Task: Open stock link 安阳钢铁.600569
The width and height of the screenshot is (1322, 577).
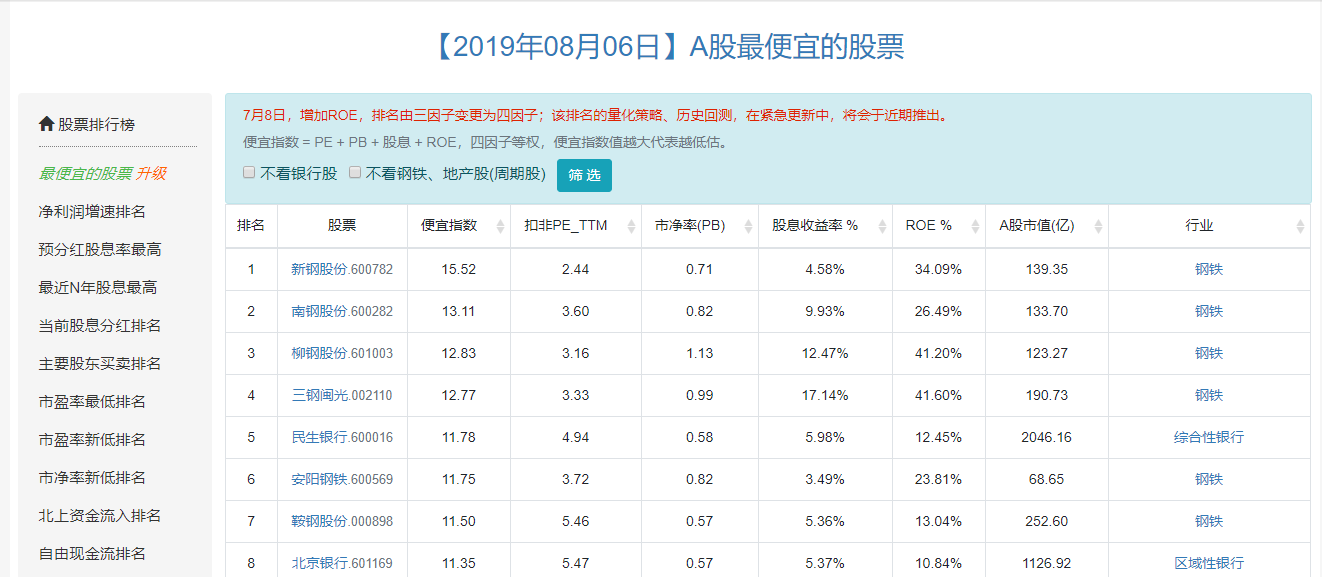Action: pyautogui.click(x=342, y=479)
